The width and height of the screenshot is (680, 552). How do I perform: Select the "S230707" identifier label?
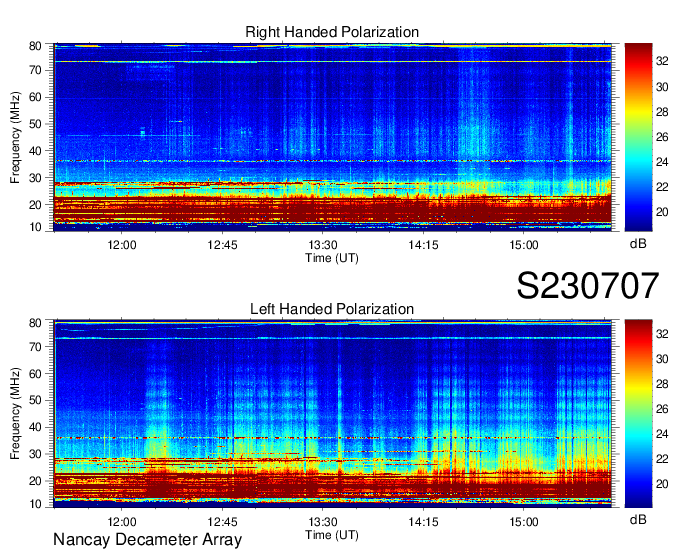588,286
